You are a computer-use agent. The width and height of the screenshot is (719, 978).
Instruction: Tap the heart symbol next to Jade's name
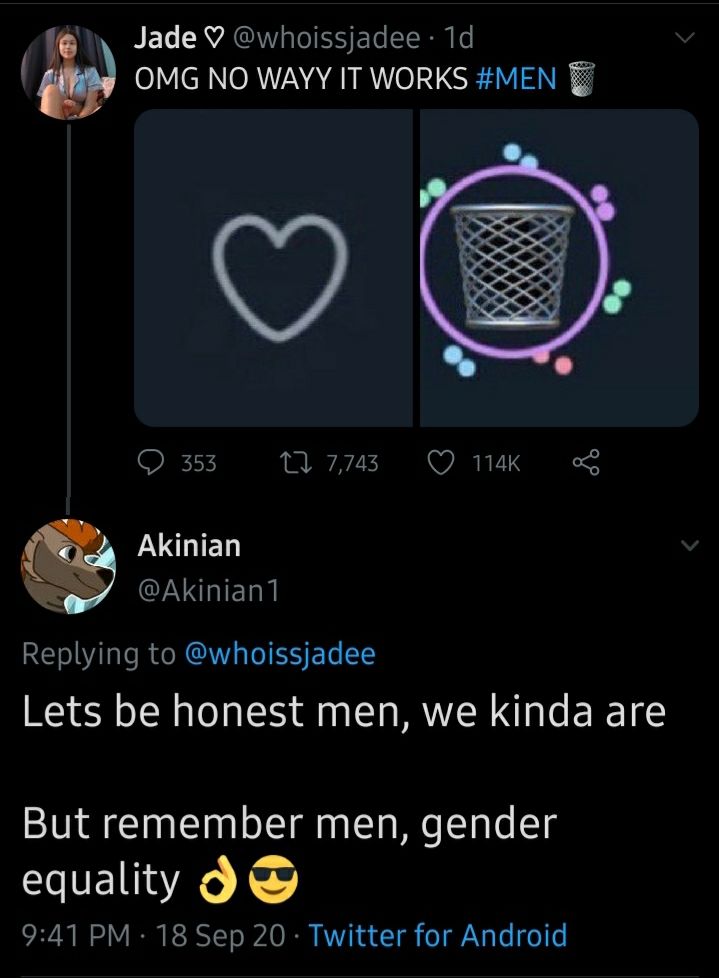coord(215,37)
